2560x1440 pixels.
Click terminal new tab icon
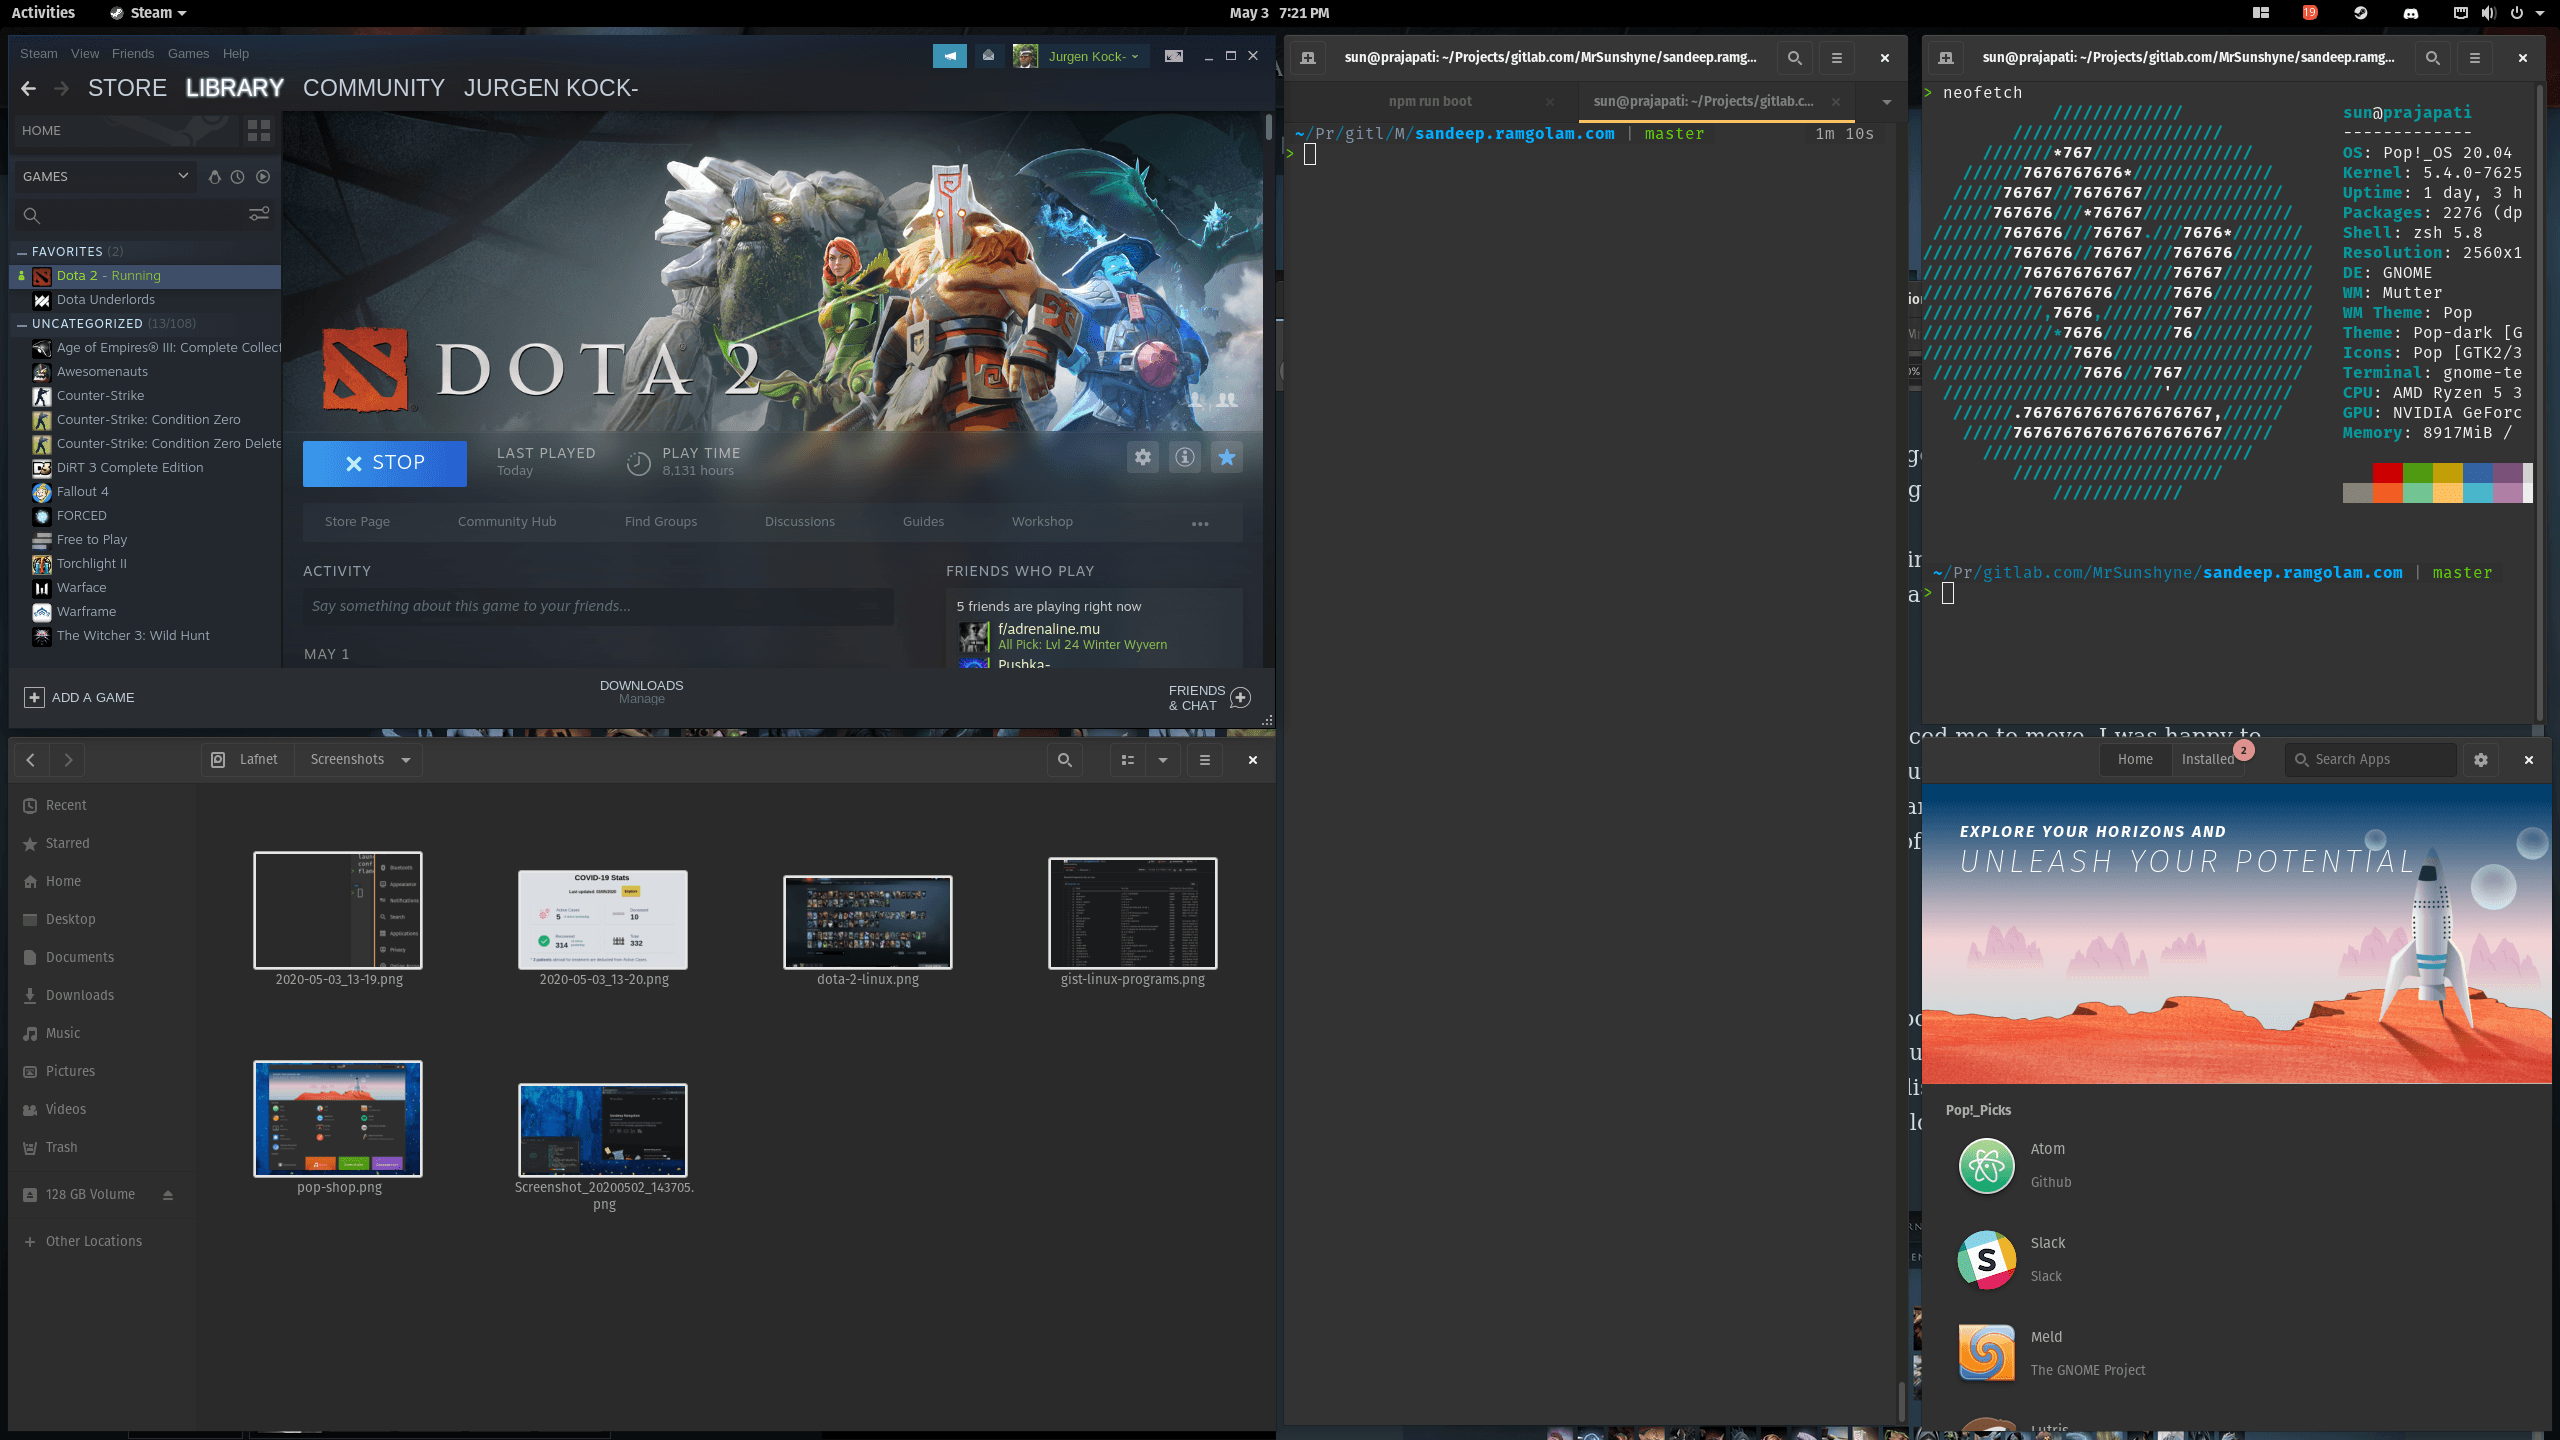[x=1307, y=58]
